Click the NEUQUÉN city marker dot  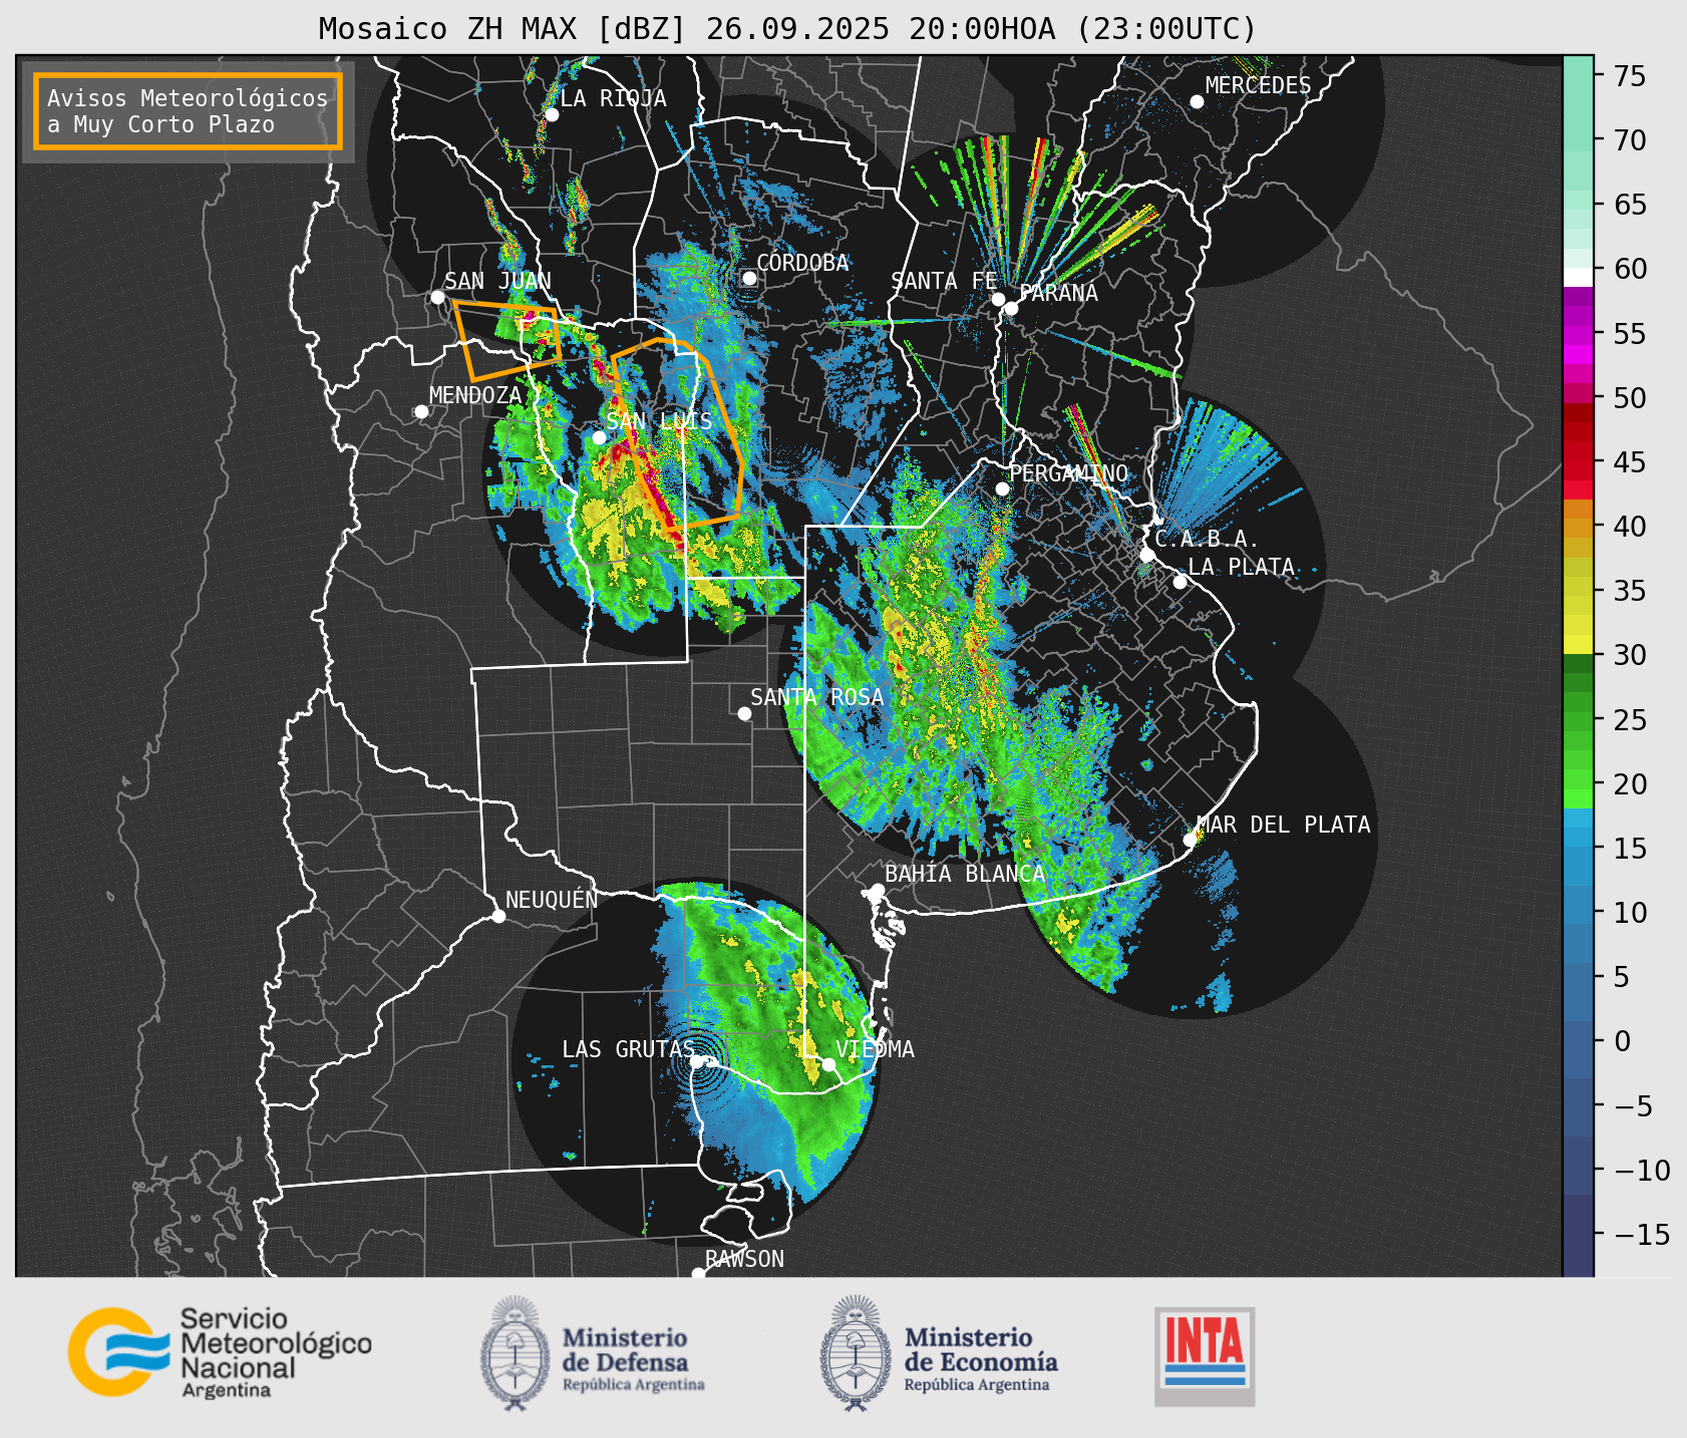coord(498,916)
